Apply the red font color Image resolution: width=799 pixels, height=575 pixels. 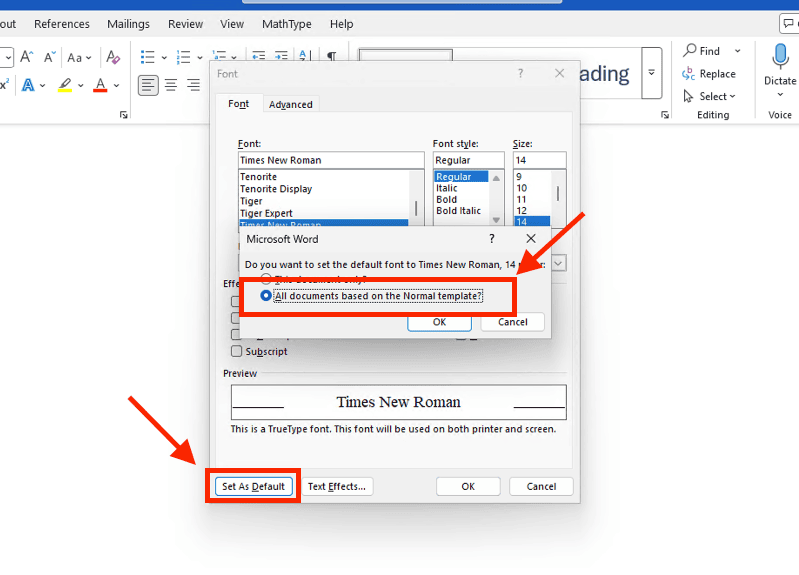100,85
